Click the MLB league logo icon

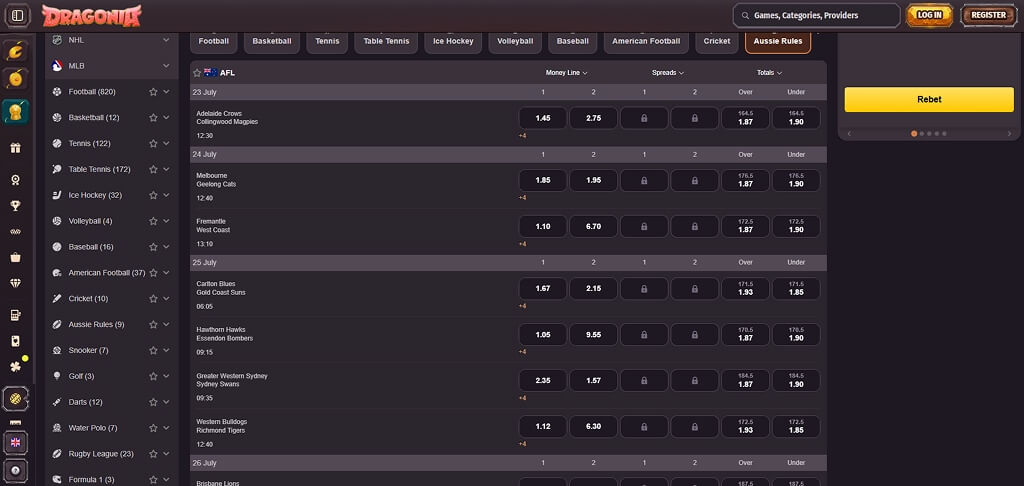pyautogui.click(x=57, y=65)
